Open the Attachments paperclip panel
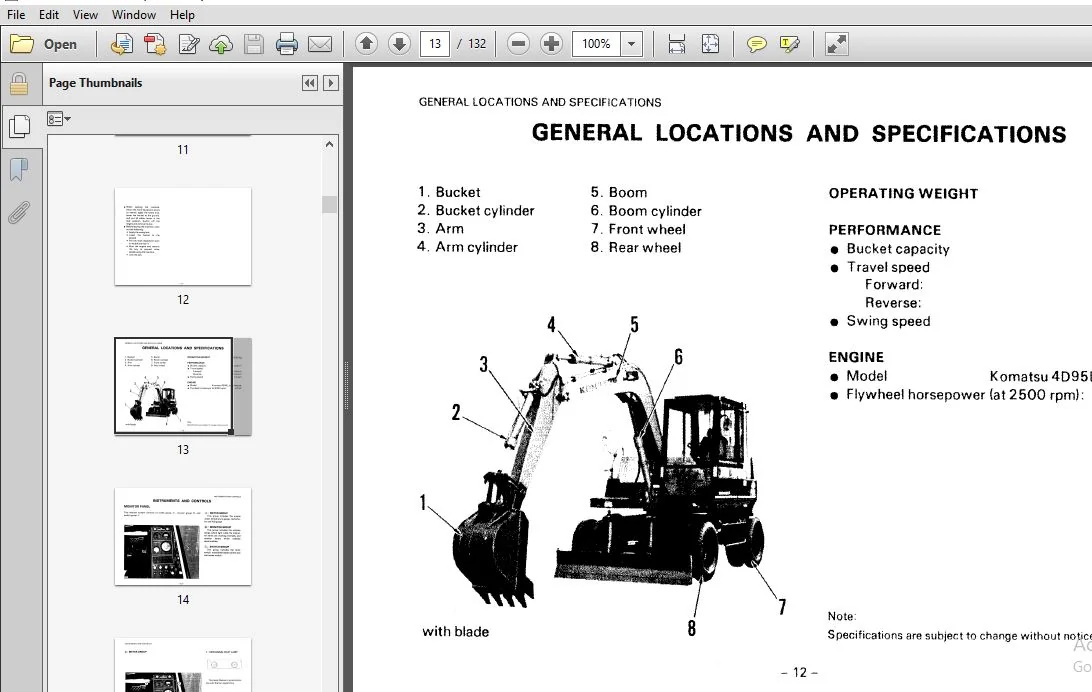This screenshot has width=1092, height=692. 20,212
